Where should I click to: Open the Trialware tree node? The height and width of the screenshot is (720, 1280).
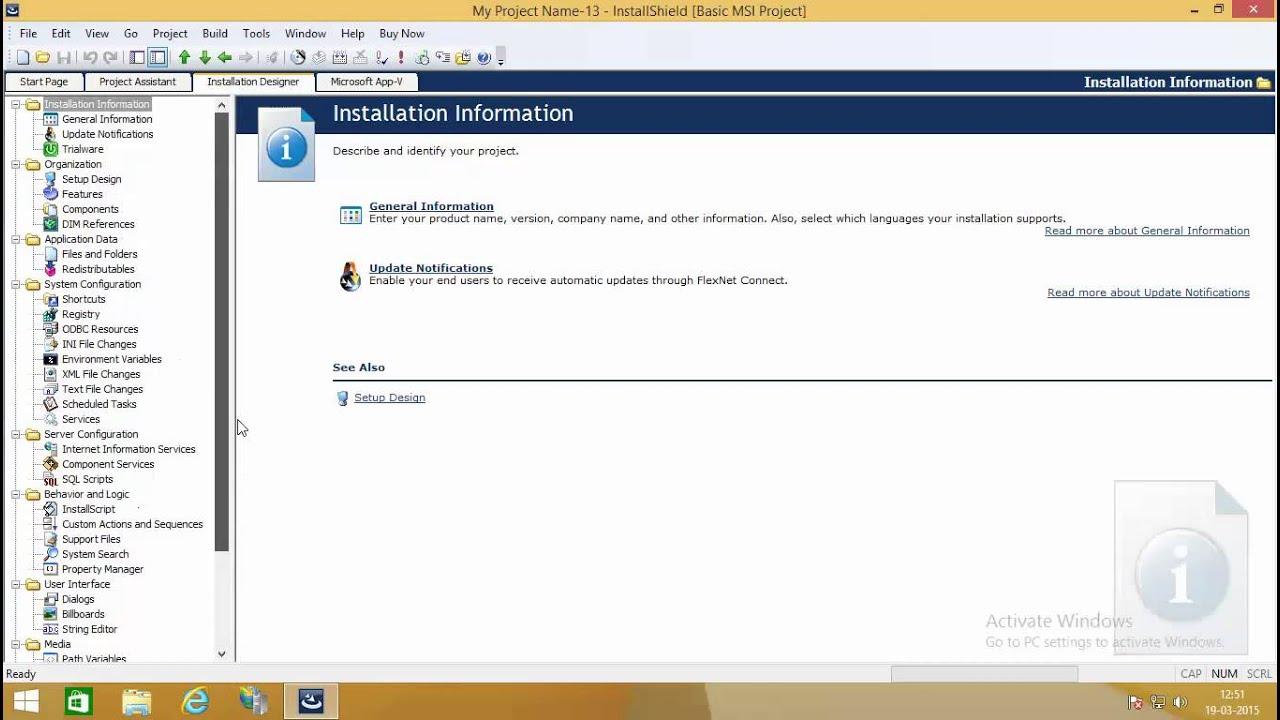point(83,149)
